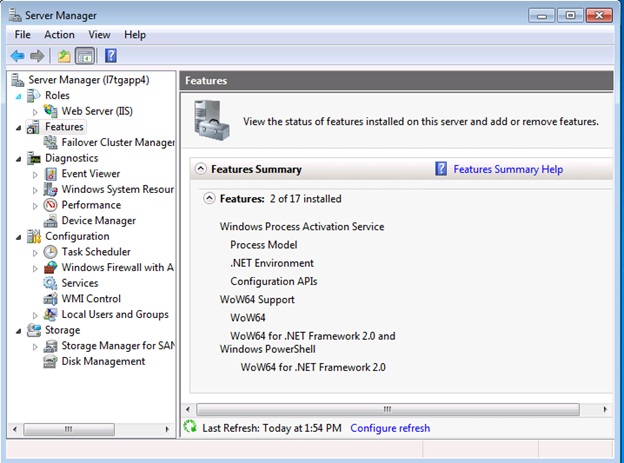Click the Disk Management icon

coord(50,361)
